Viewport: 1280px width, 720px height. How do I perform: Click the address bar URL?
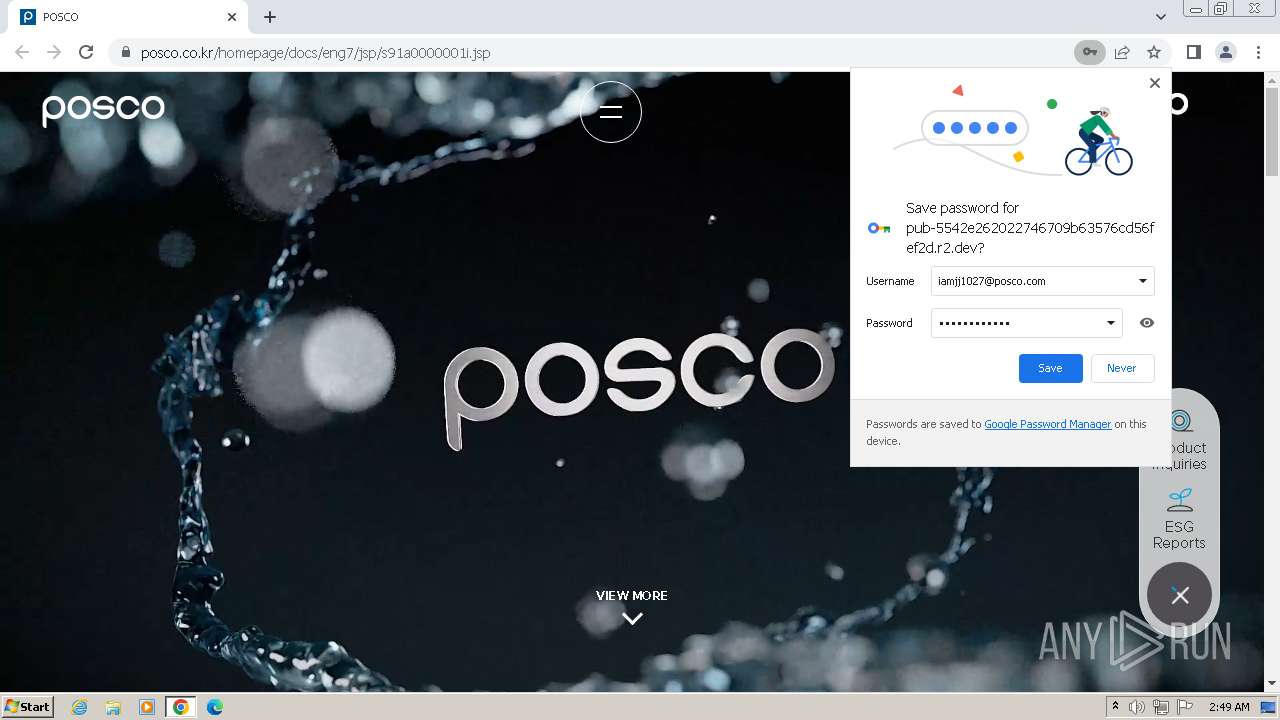point(315,52)
